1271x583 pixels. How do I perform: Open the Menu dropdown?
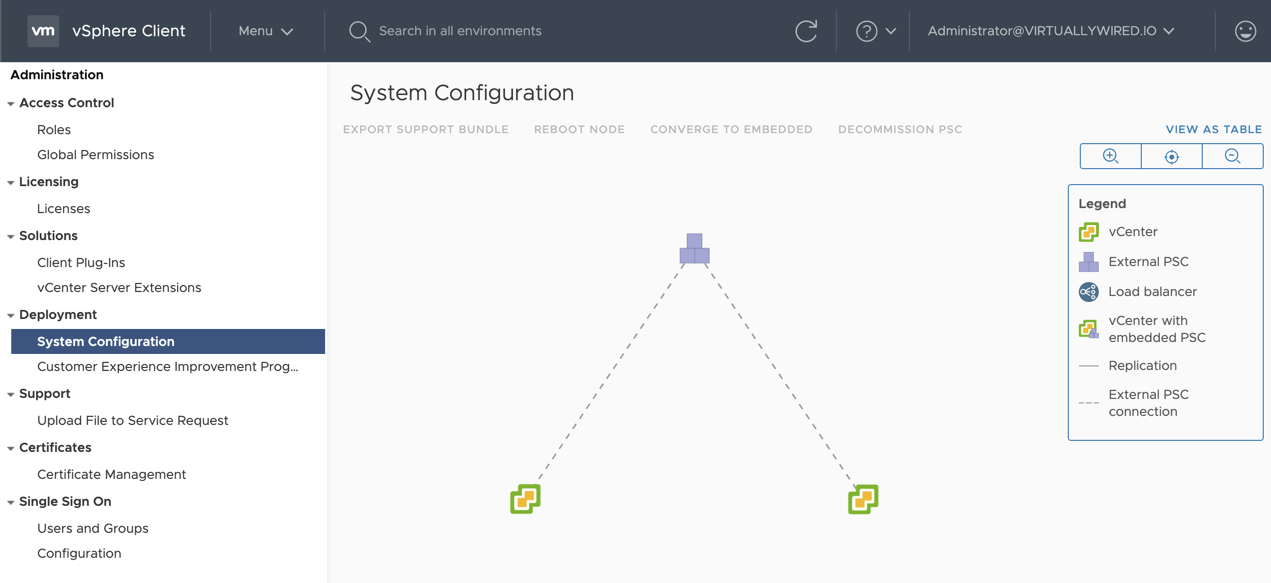click(x=264, y=31)
